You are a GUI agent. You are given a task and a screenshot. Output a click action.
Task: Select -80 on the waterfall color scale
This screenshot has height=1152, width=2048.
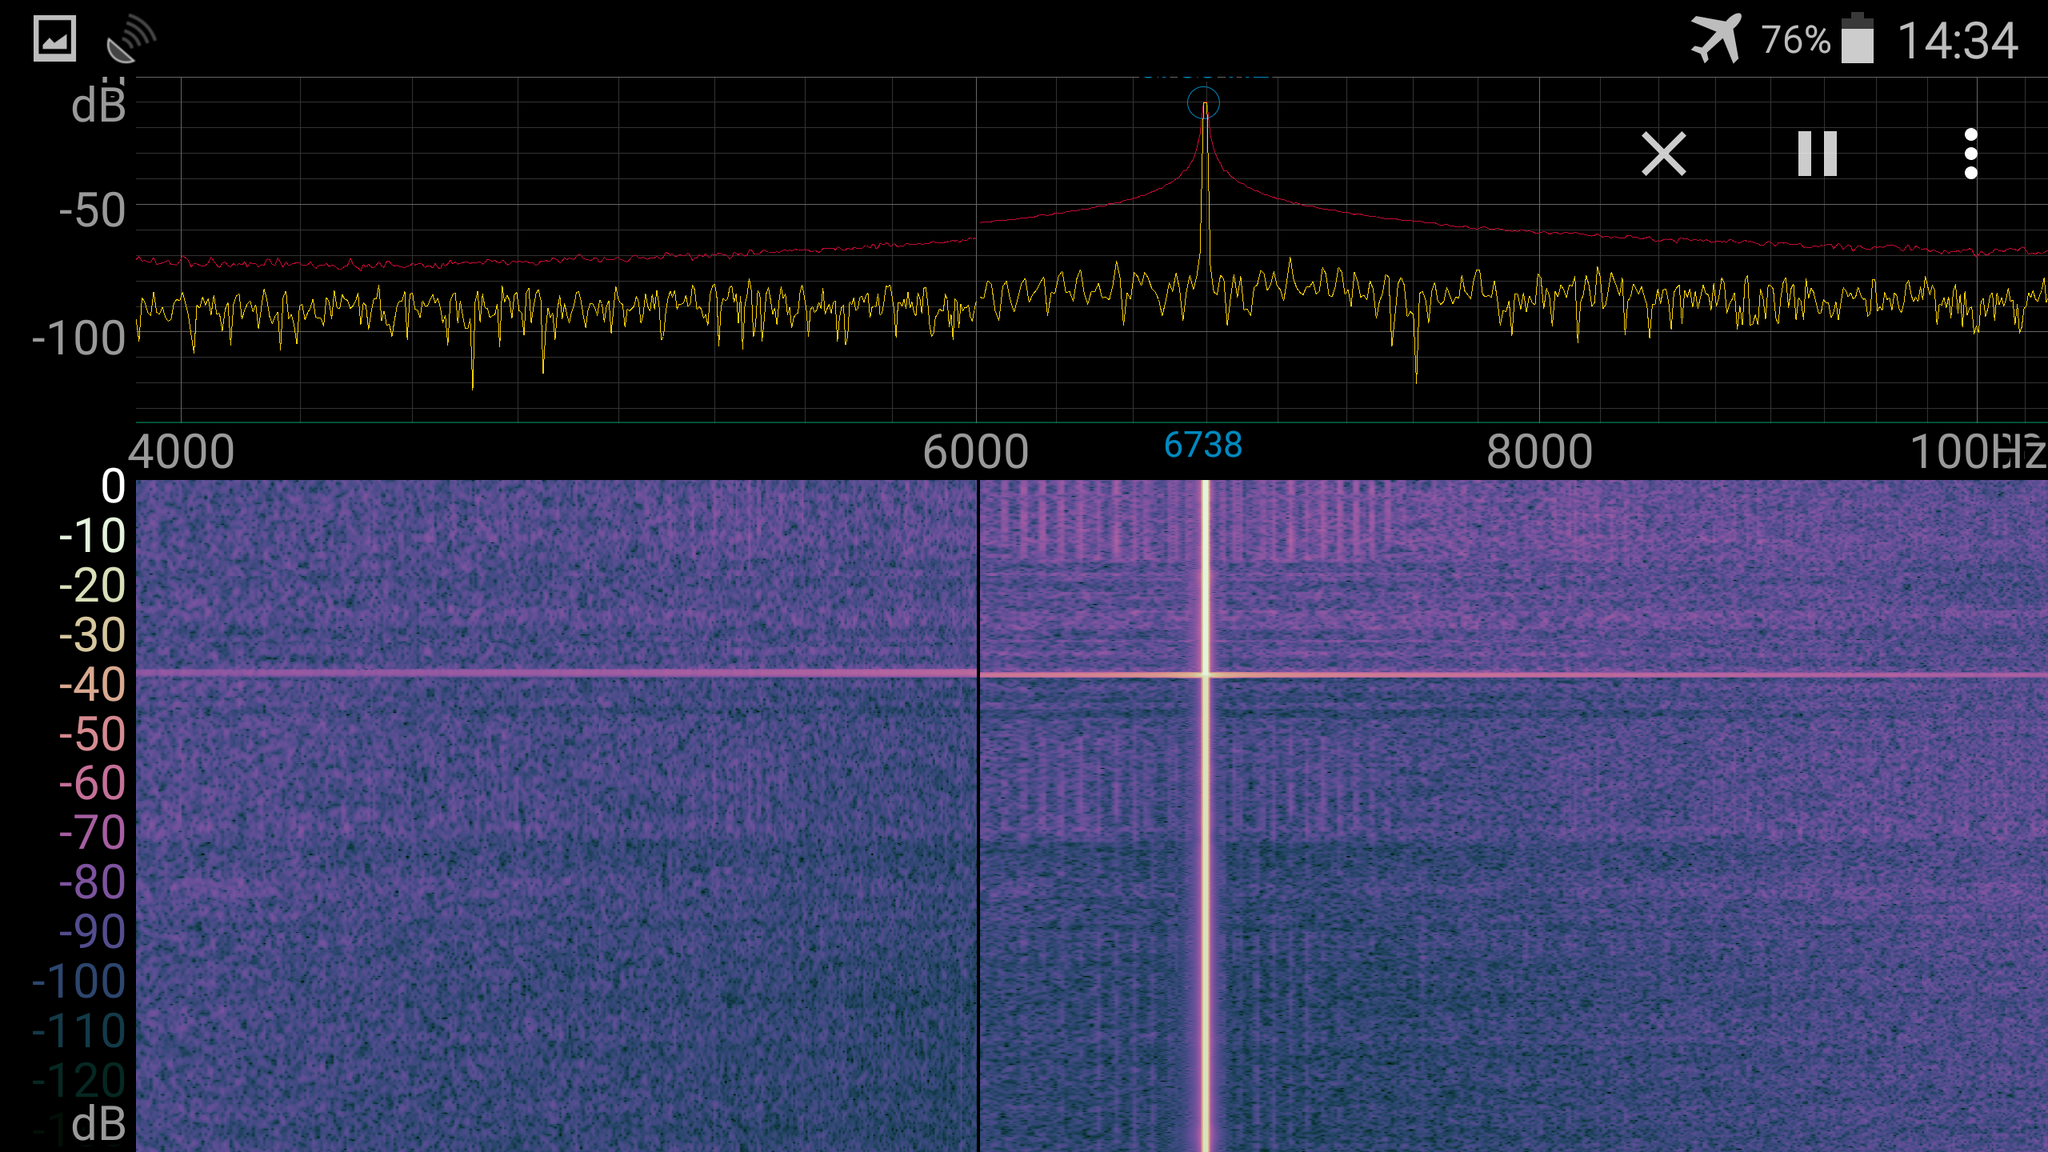pos(91,882)
